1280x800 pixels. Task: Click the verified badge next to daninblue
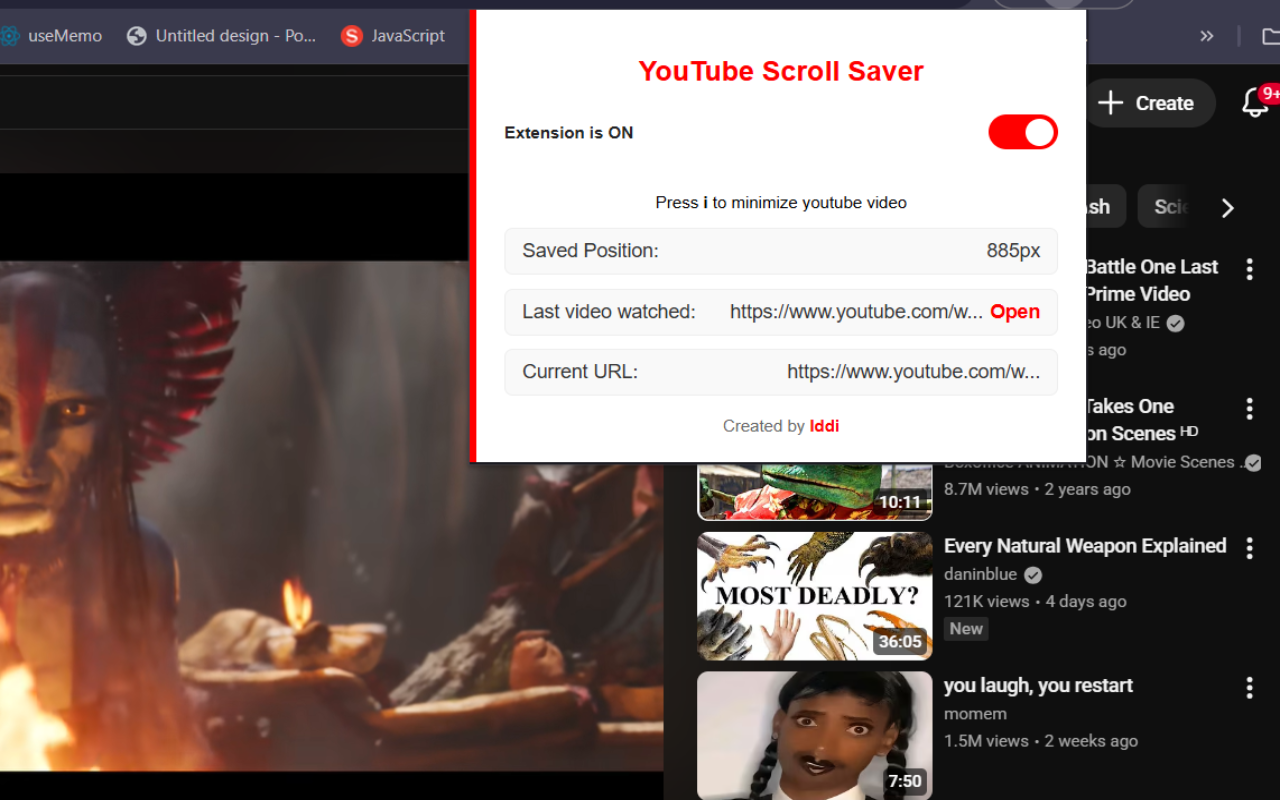[x=1034, y=574]
